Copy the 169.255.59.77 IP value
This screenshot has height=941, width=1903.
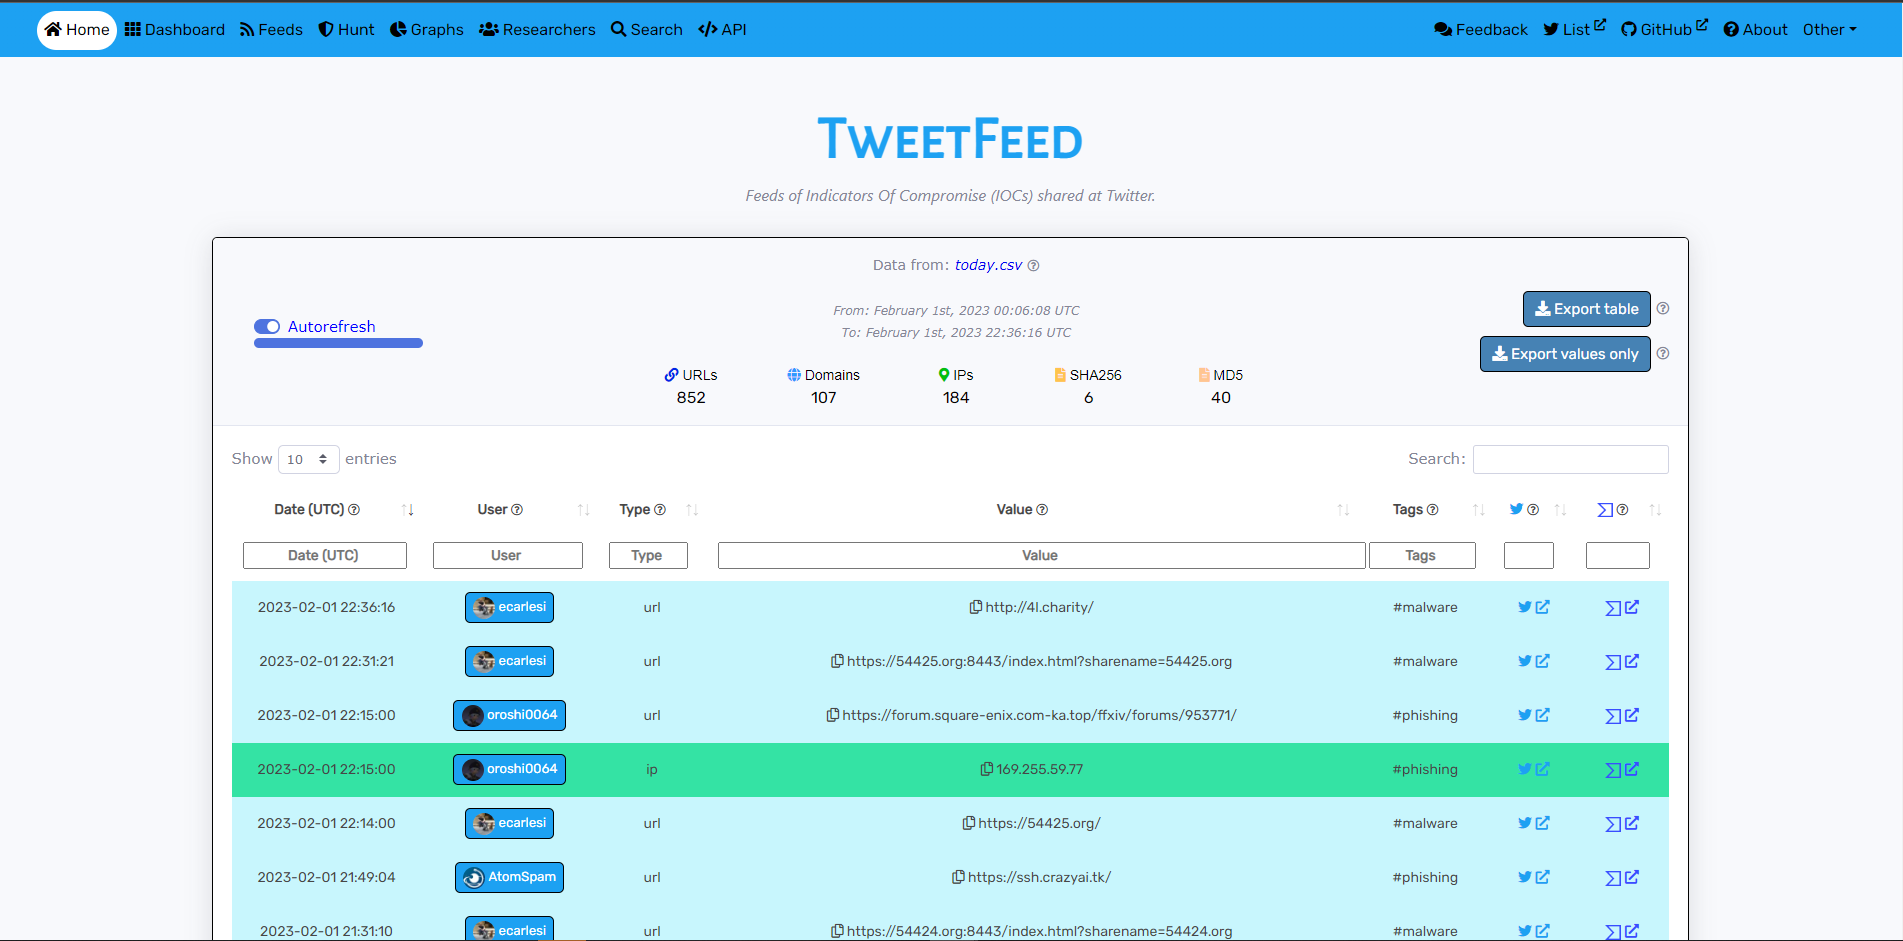[987, 769]
